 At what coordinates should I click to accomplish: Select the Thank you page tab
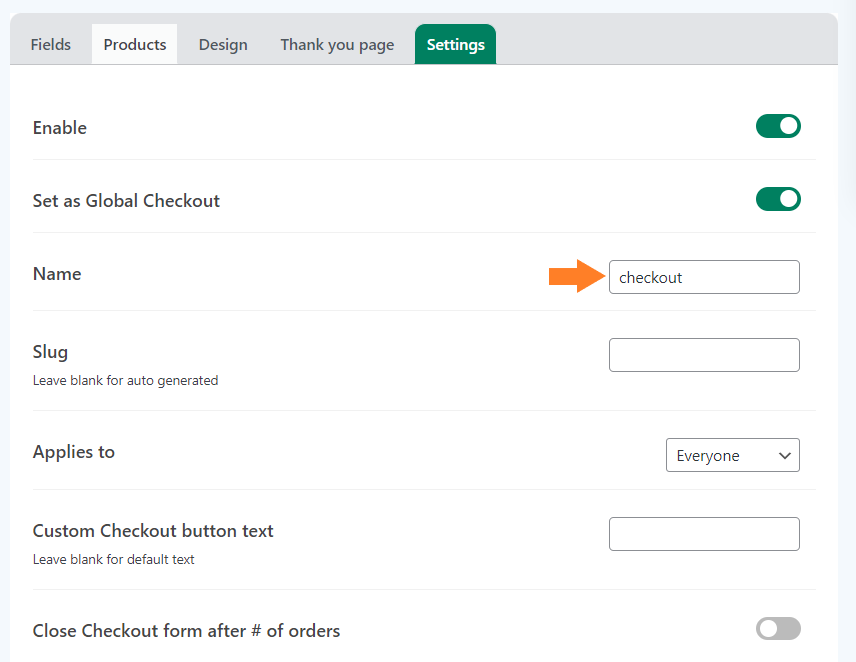pos(337,44)
